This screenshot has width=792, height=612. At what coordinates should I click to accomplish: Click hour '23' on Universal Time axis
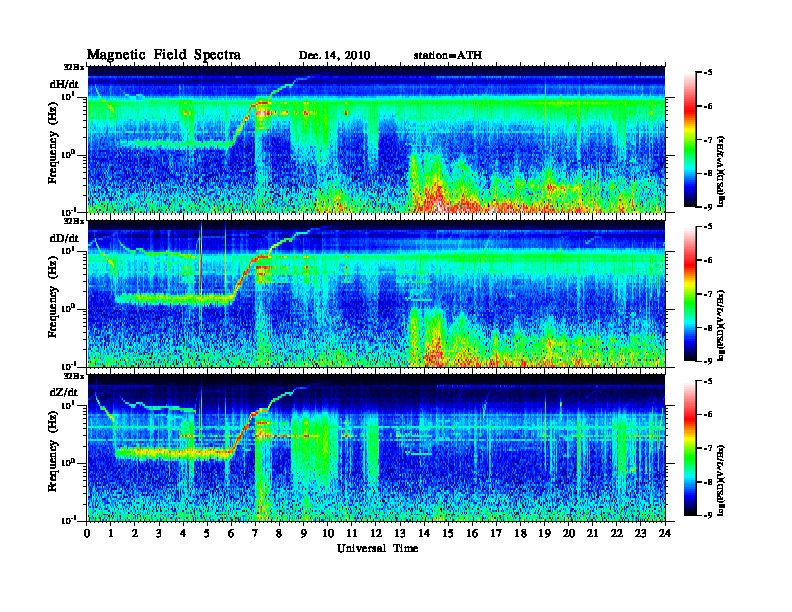[640, 533]
